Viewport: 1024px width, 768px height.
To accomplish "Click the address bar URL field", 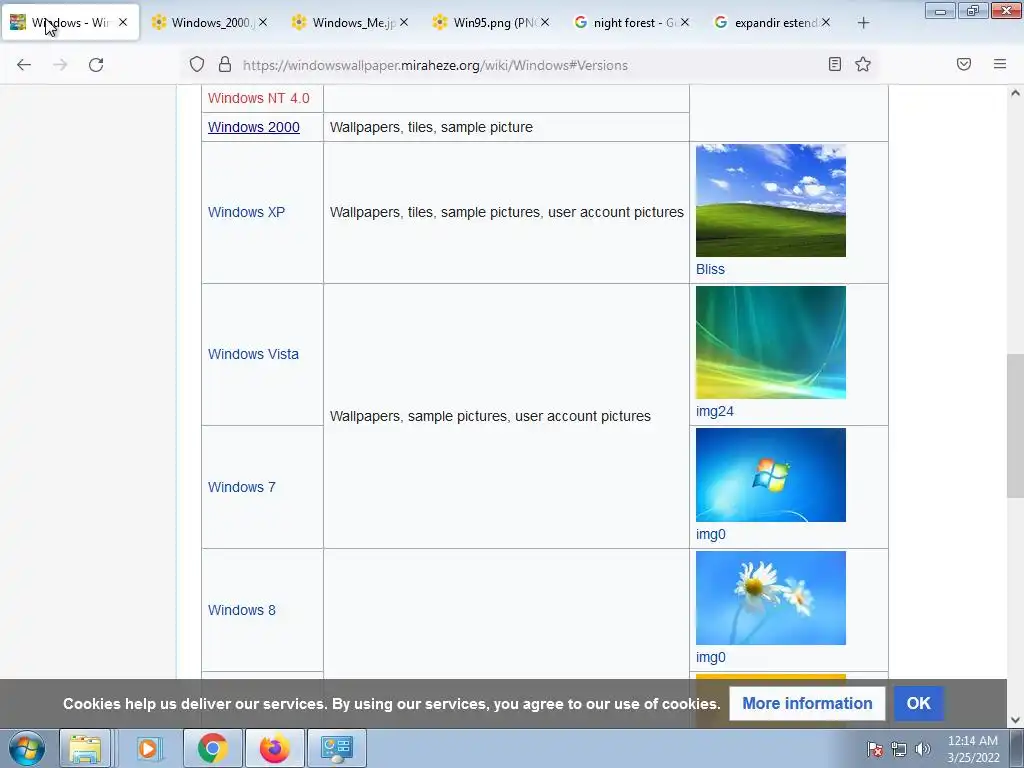I will tap(529, 65).
